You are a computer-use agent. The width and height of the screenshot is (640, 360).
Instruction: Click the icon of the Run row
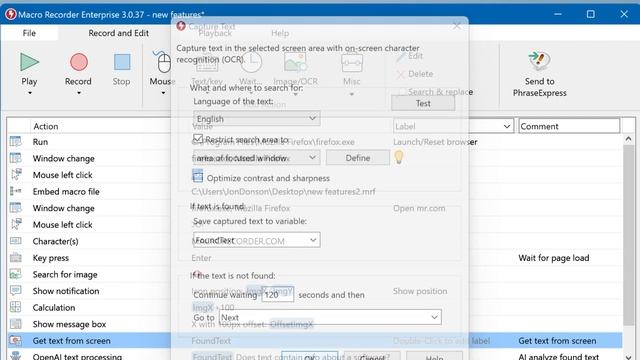point(16,142)
